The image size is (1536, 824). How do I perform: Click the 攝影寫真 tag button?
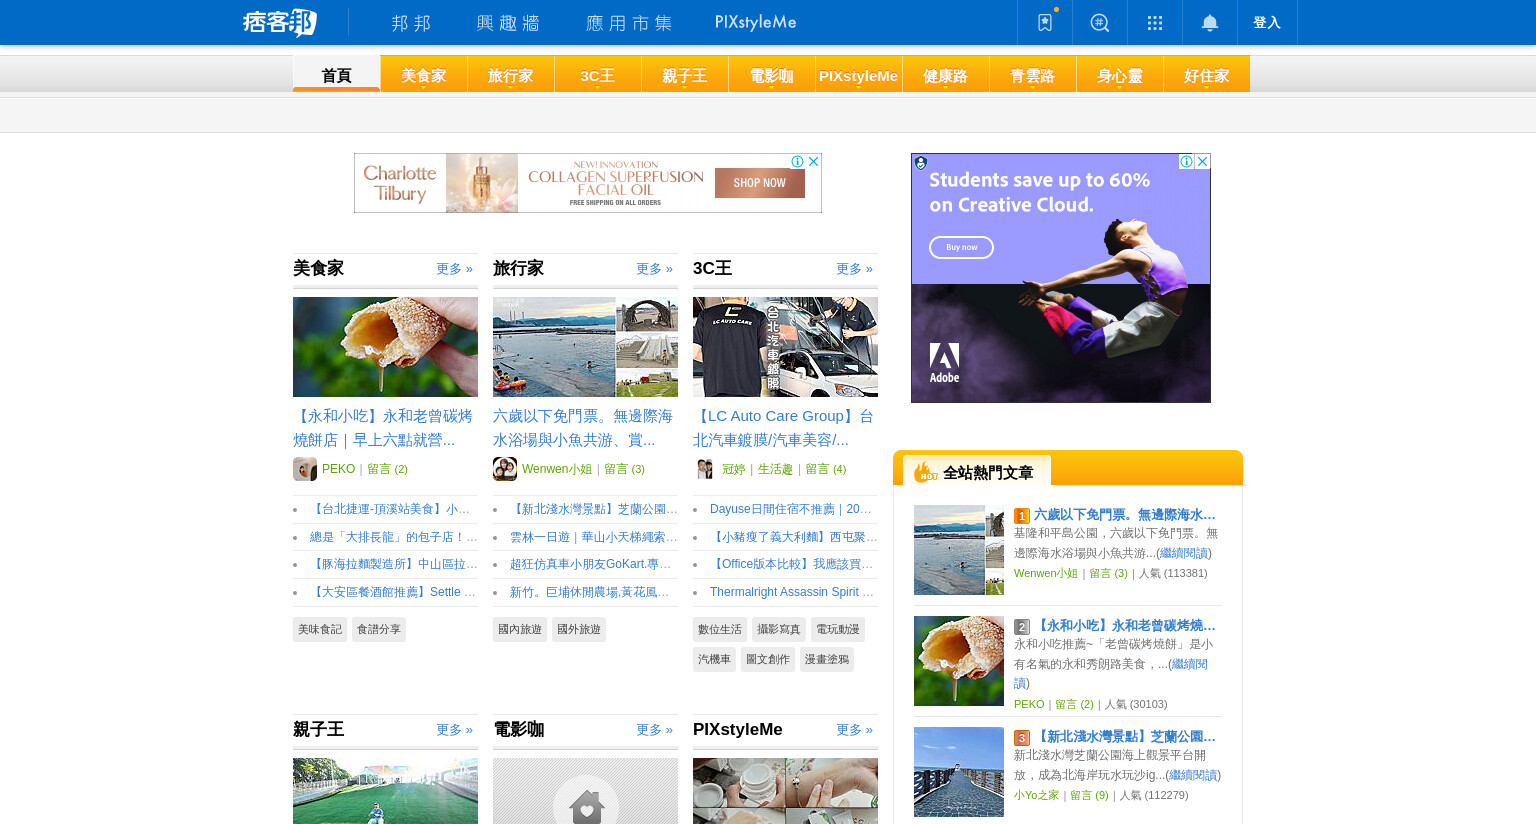pyautogui.click(x=779, y=629)
